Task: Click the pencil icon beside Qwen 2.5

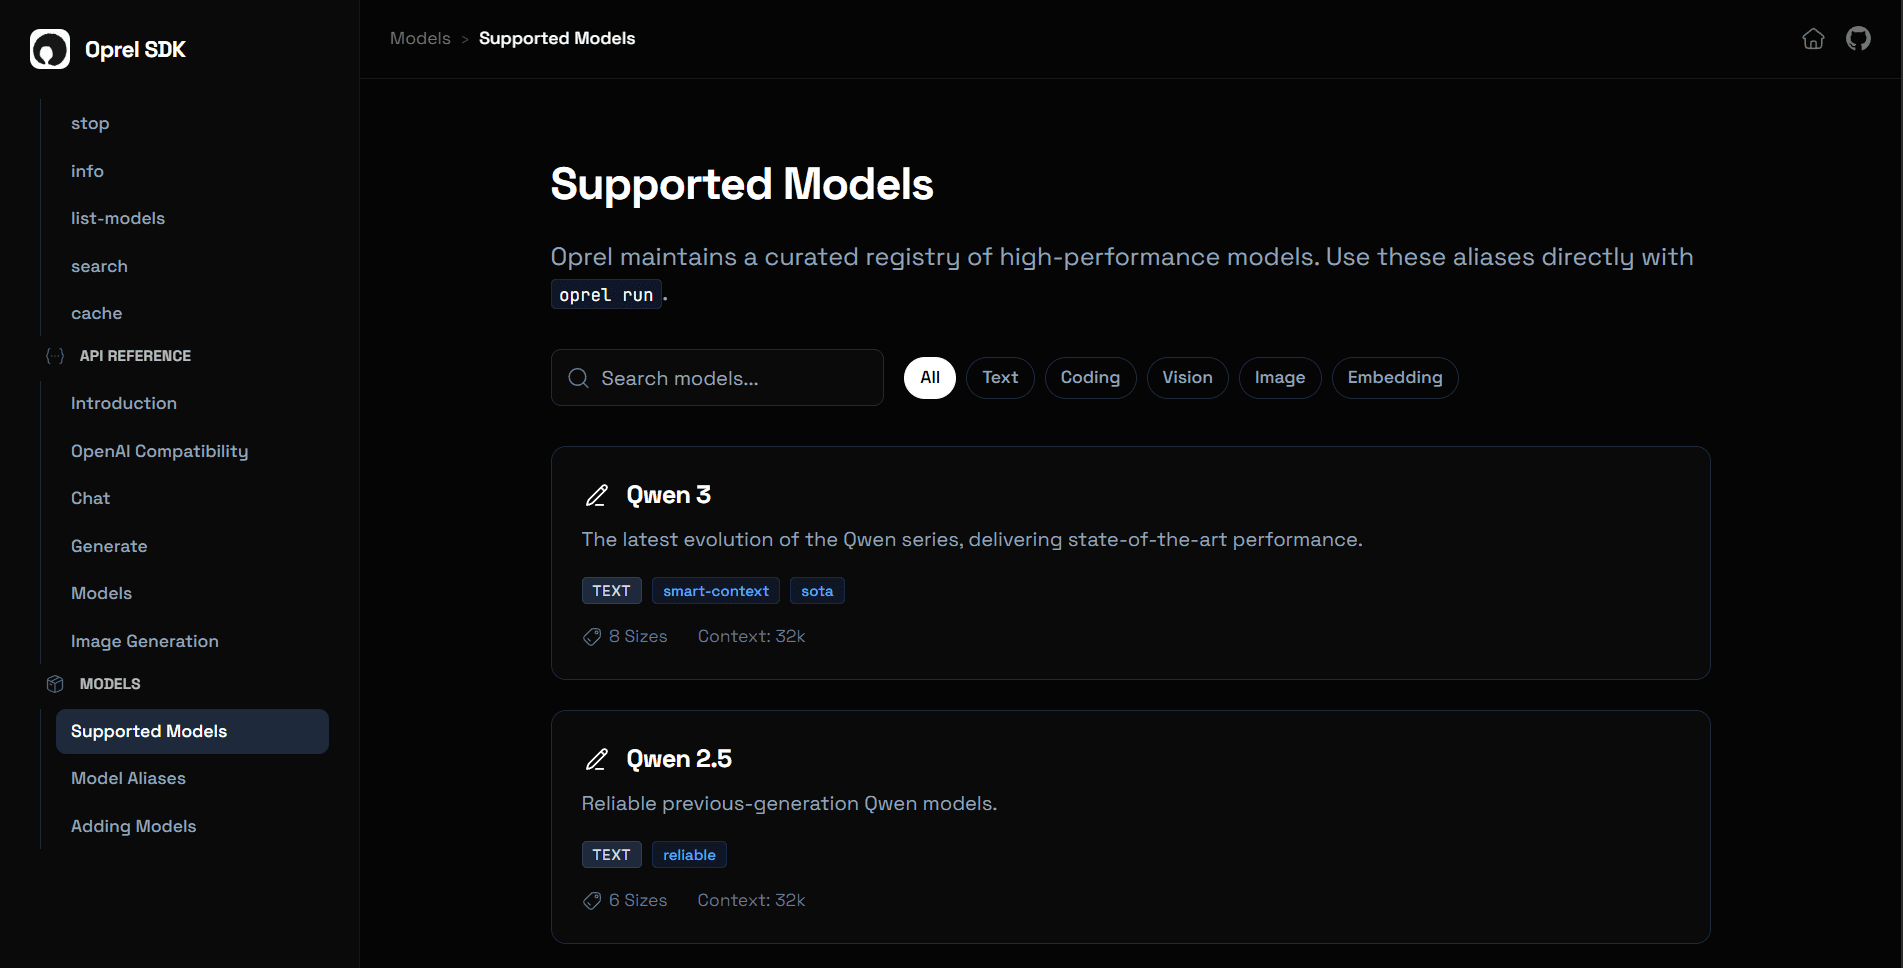Action: pyautogui.click(x=597, y=759)
